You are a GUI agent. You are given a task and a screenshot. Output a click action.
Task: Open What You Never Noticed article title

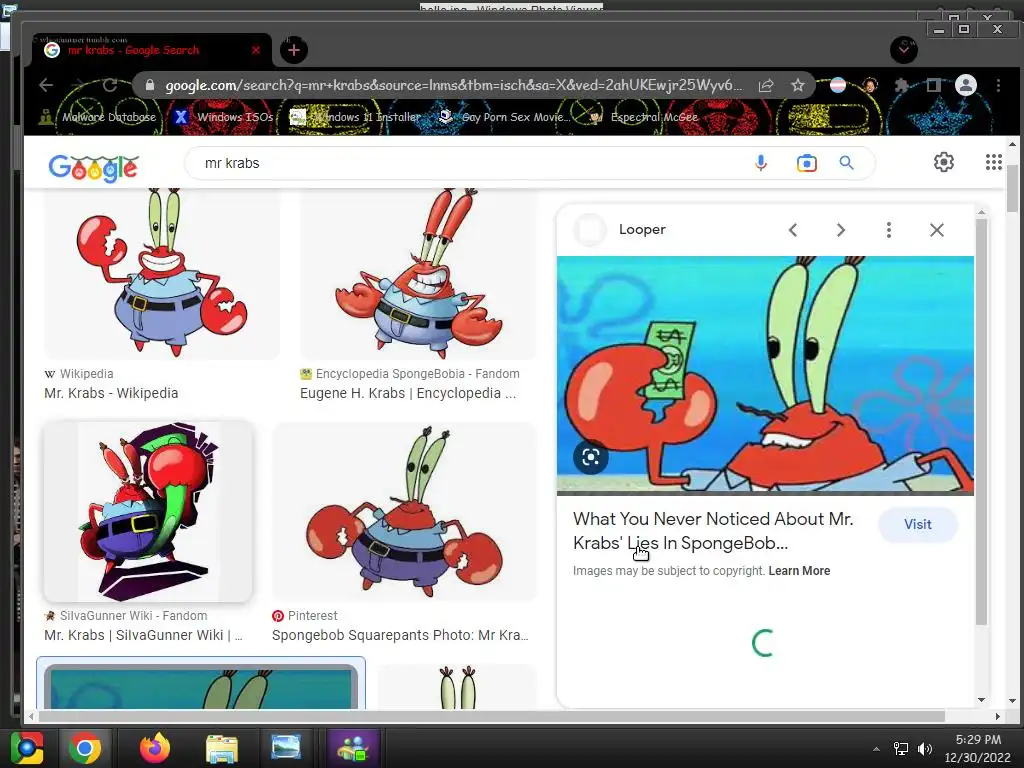pyautogui.click(x=713, y=531)
